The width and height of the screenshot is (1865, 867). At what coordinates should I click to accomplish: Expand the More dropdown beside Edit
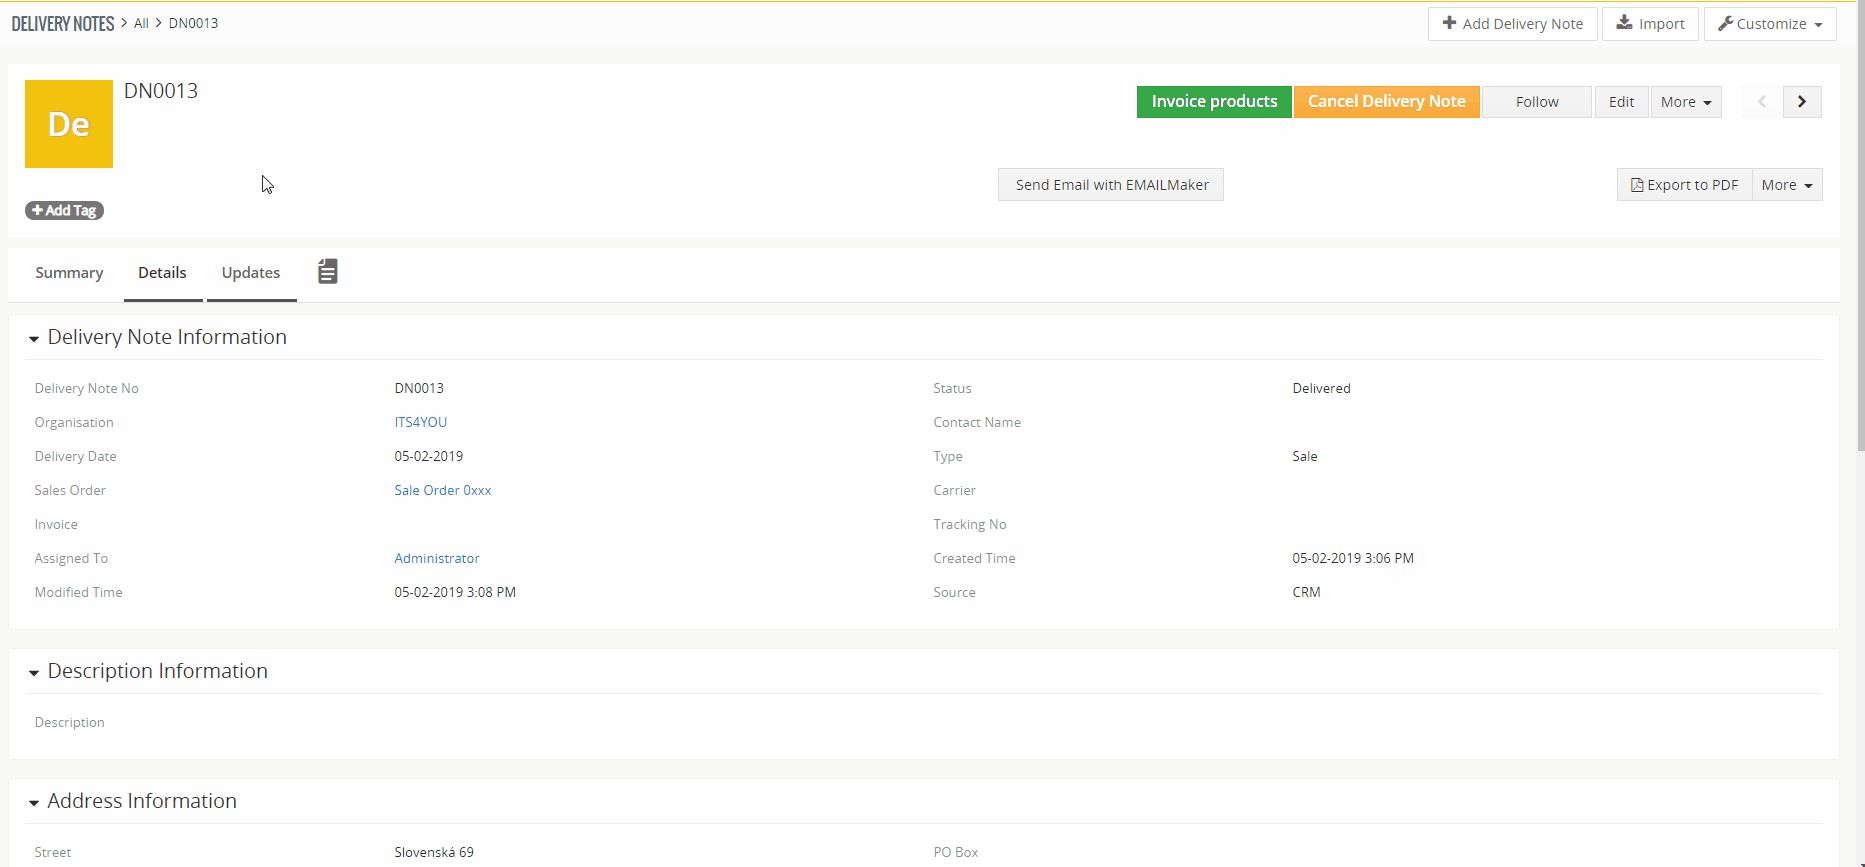pyautogui.click(x=1686, y=102)
